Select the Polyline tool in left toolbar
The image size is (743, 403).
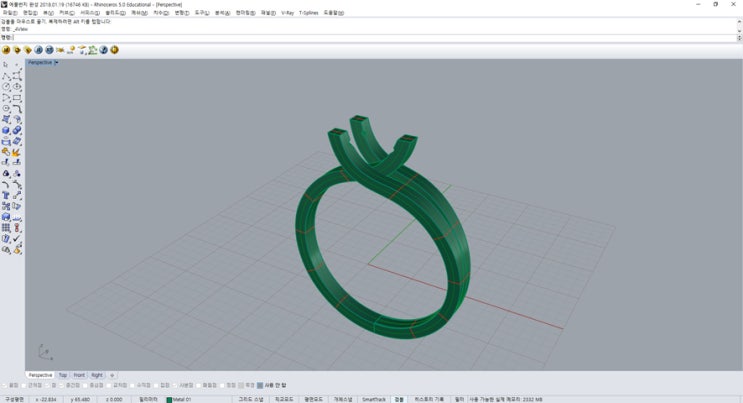point(6,76)
